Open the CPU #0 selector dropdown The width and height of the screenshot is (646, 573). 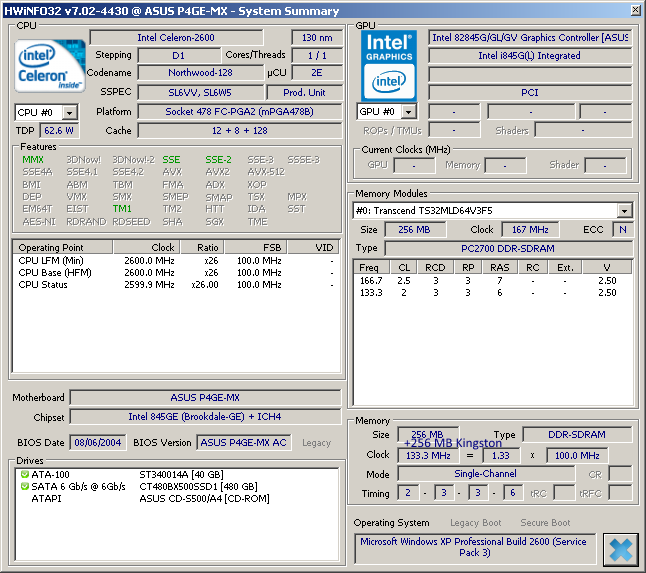[71, 112]
